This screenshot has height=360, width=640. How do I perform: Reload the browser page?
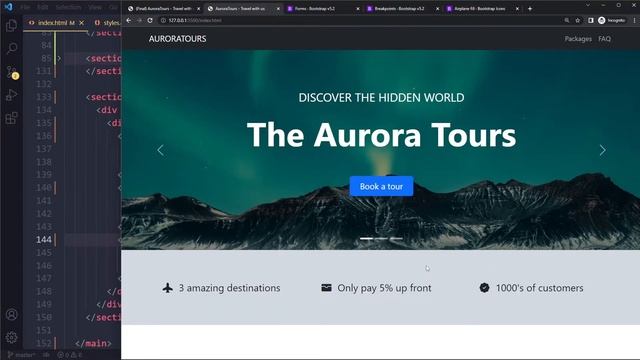[150, 20]
